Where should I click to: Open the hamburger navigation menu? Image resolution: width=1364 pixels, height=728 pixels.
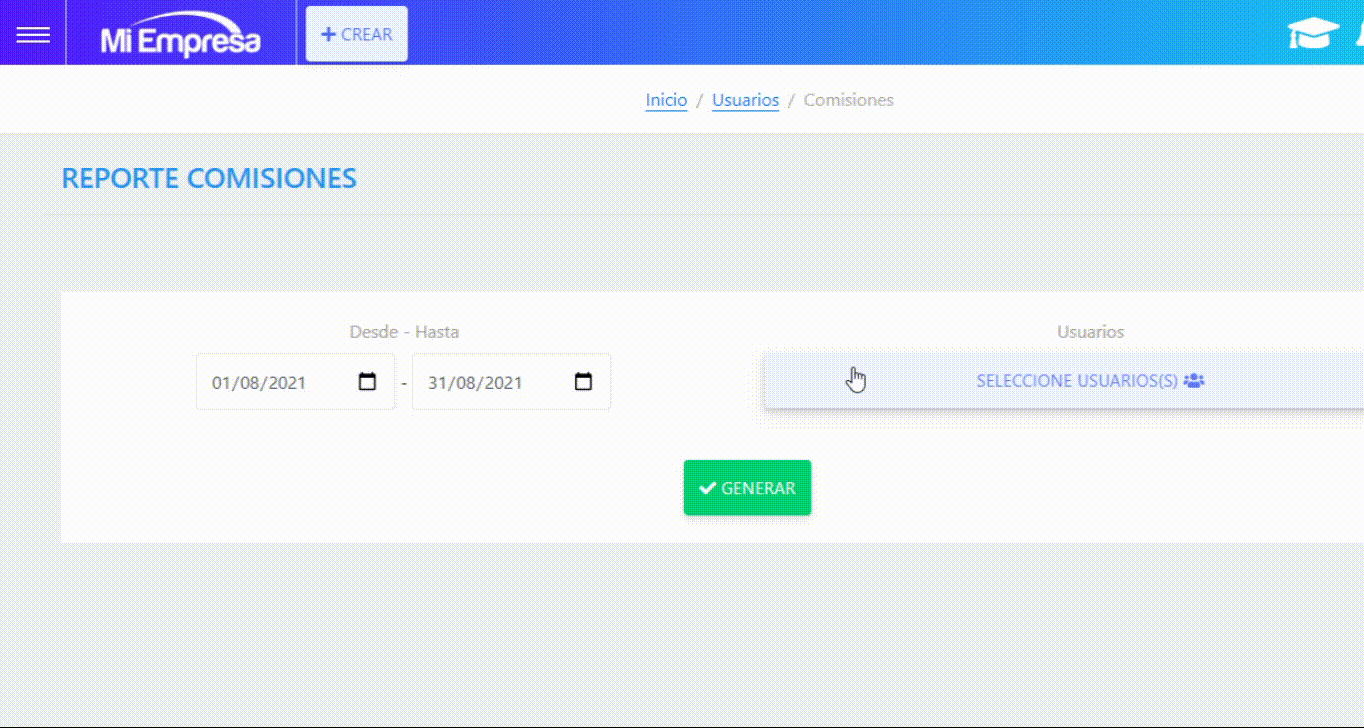click(33, 35)
